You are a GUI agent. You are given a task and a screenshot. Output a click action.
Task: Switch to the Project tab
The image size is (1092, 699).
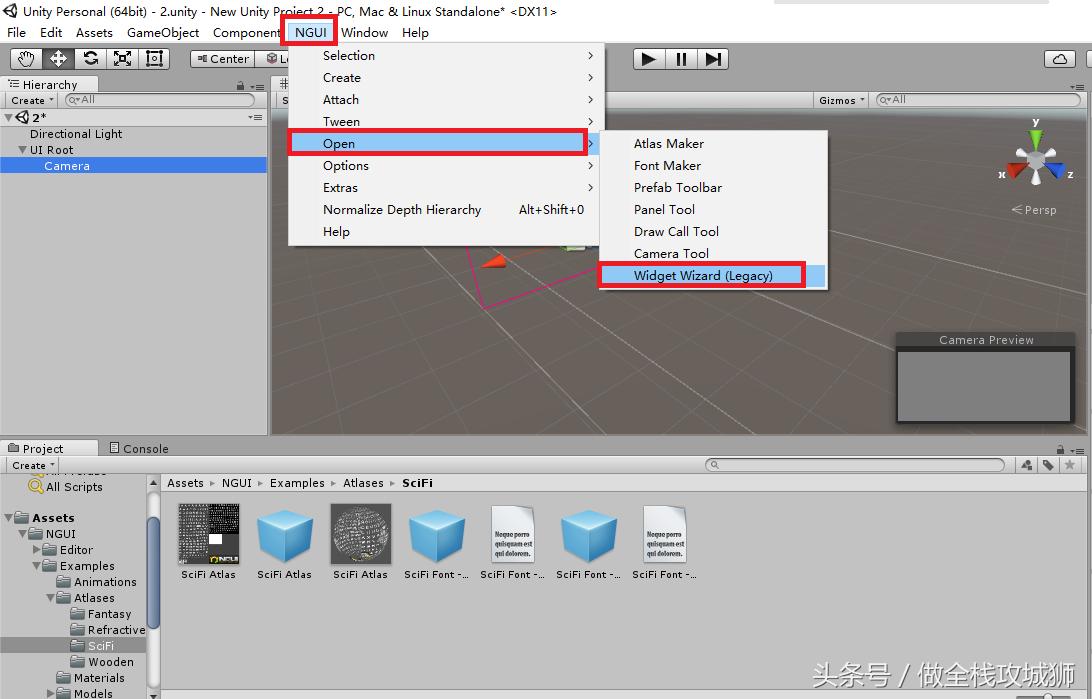[49, 448]
